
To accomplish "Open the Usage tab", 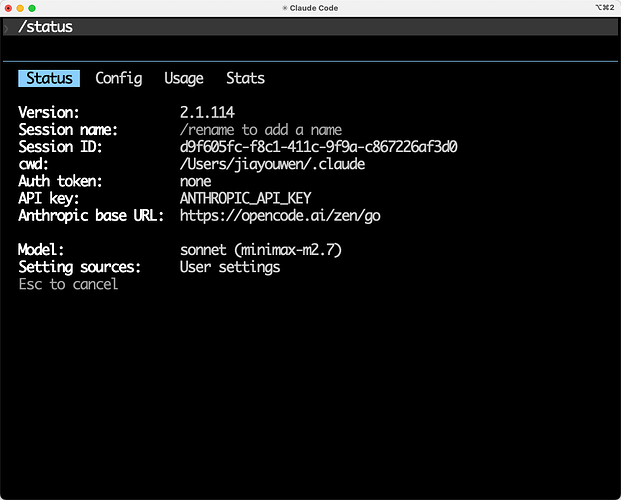I will (184, 78).
